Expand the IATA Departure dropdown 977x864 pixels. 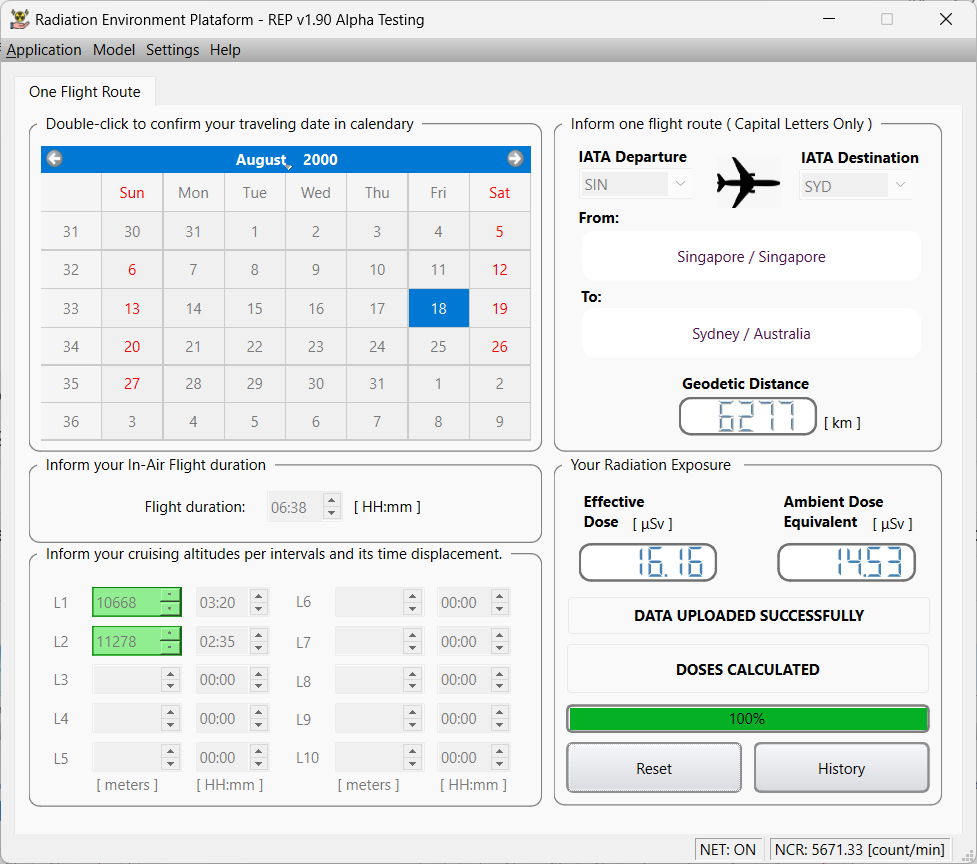680,185
